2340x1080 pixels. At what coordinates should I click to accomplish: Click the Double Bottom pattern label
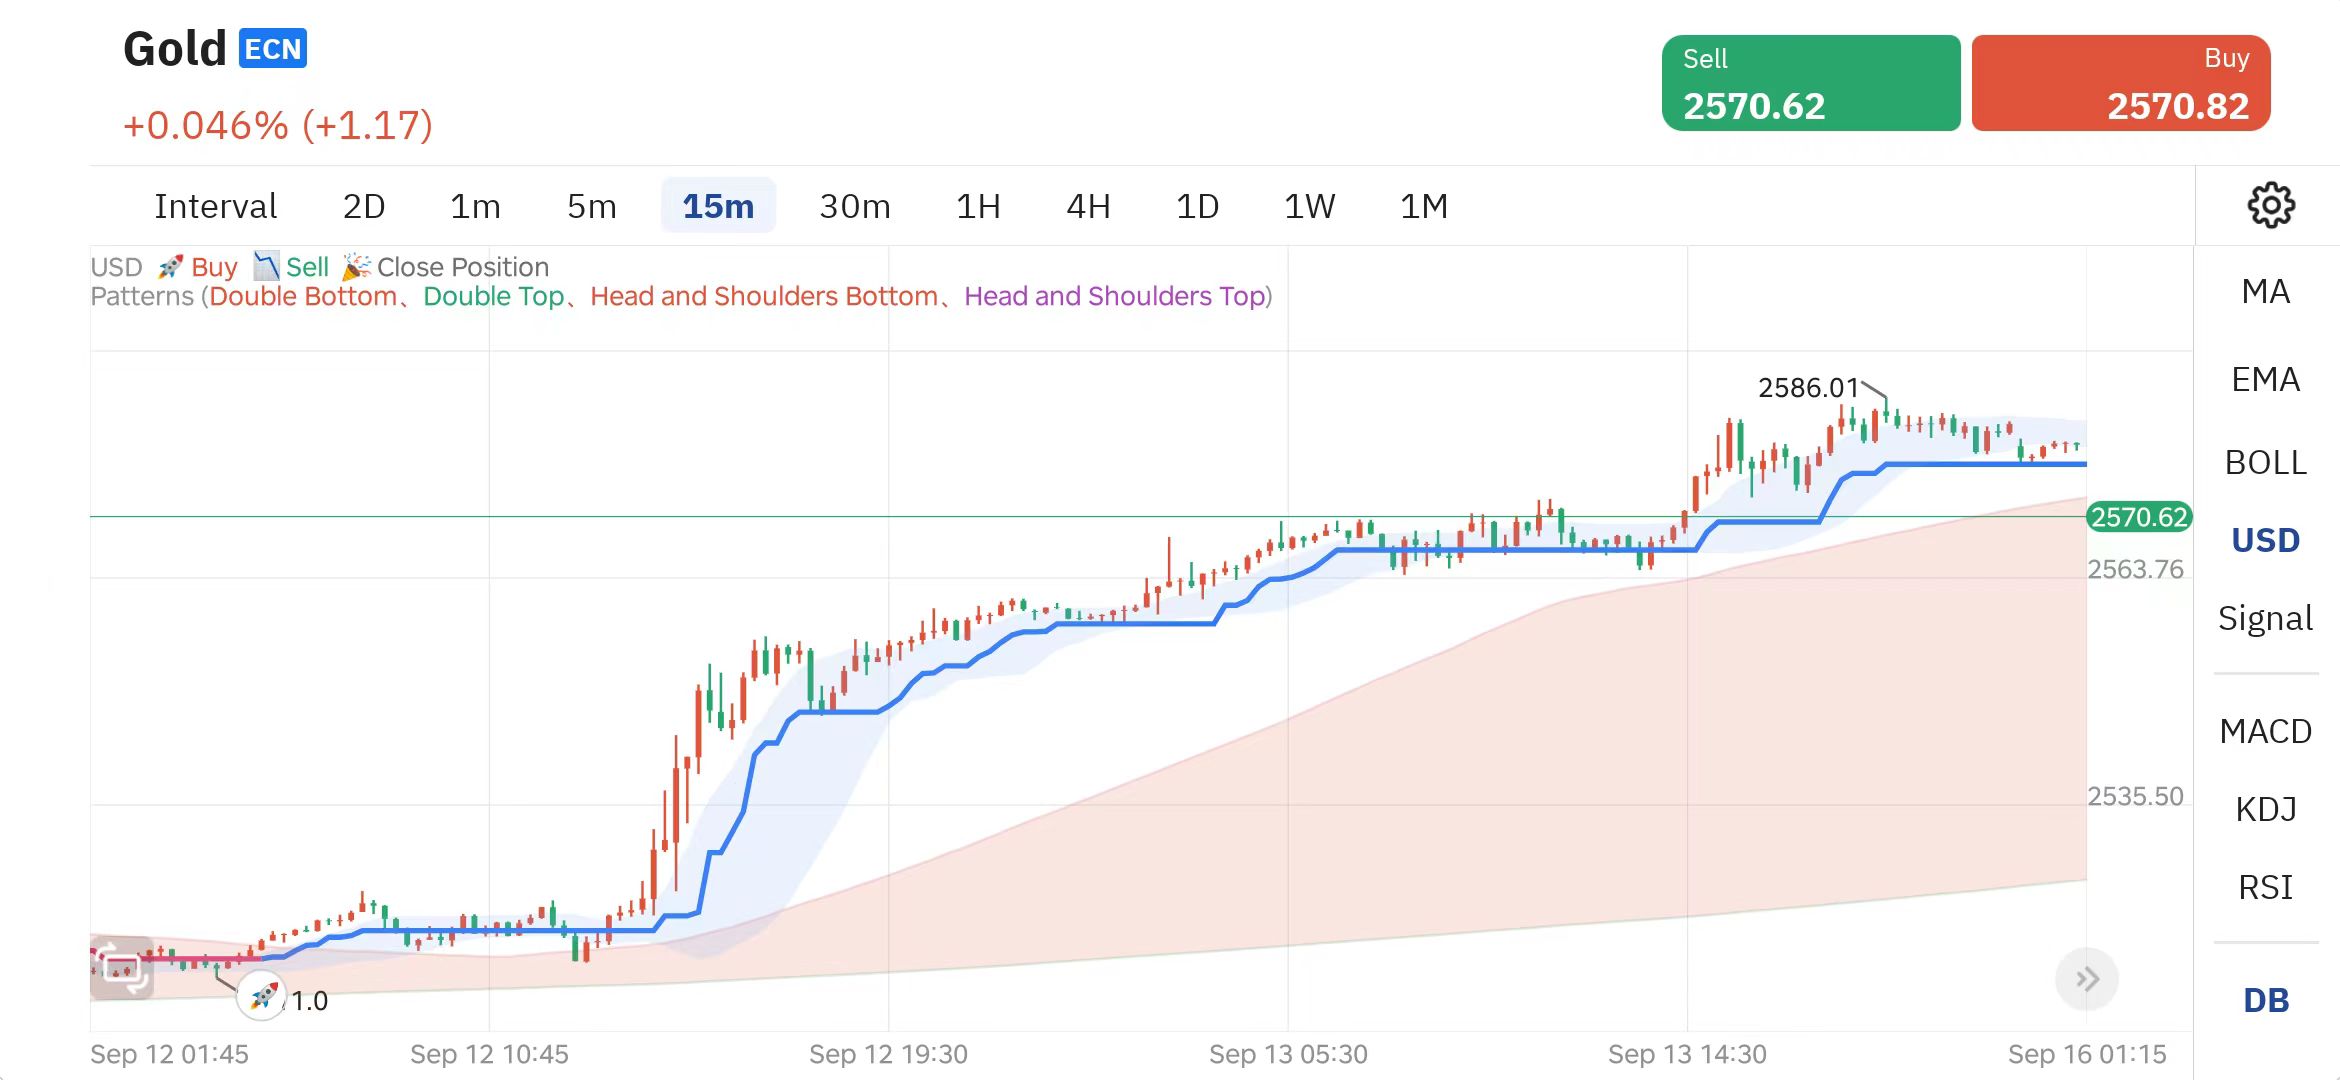pyautogui.click(x=302, y=296)
